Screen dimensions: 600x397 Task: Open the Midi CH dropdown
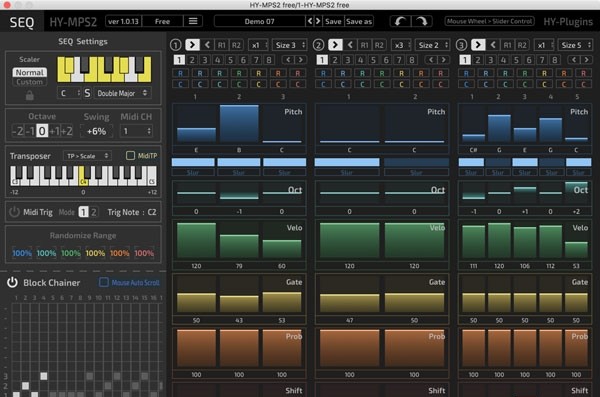[x=136, y=131]
